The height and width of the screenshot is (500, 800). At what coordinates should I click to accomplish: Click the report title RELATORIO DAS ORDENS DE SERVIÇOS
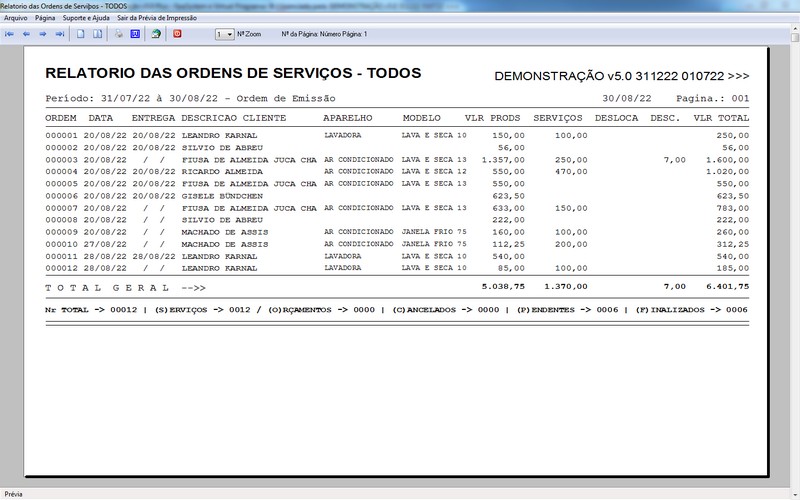[233, 73]
